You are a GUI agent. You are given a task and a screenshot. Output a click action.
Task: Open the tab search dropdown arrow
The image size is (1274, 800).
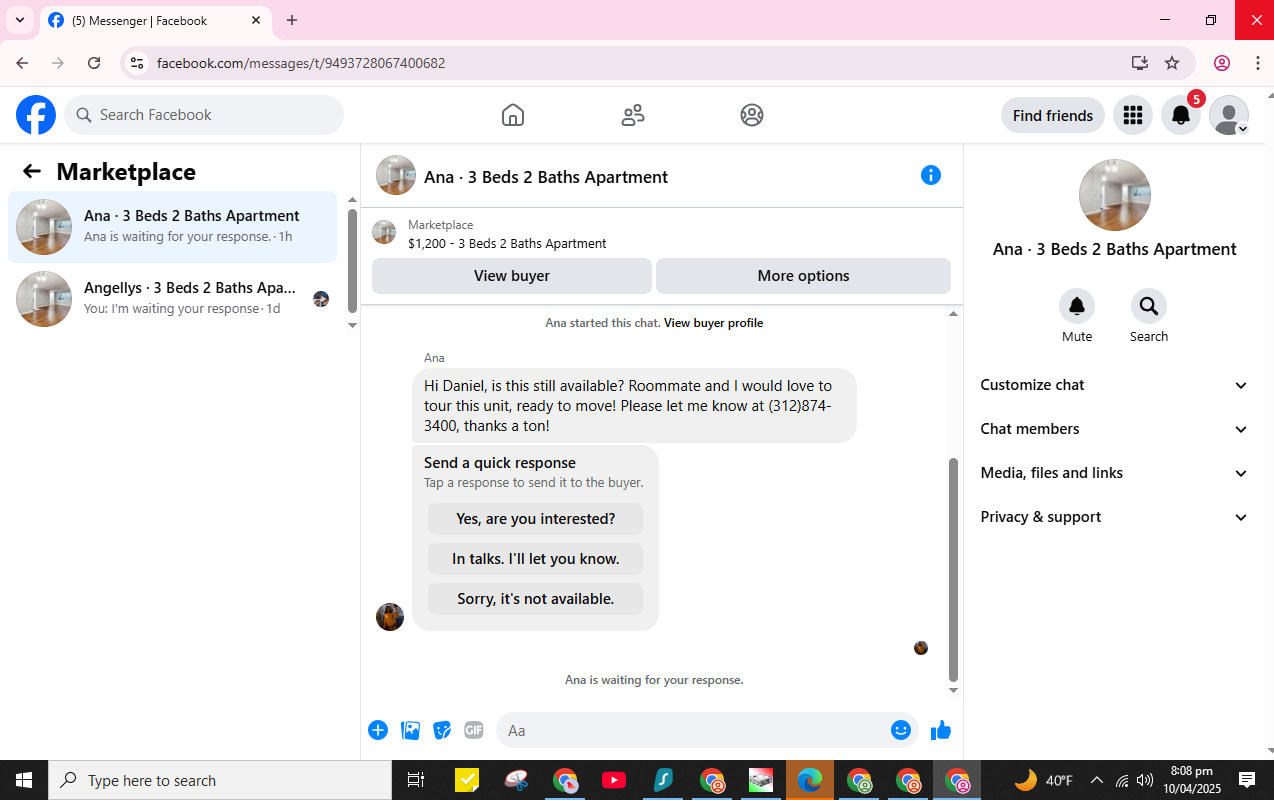[19, 20]
